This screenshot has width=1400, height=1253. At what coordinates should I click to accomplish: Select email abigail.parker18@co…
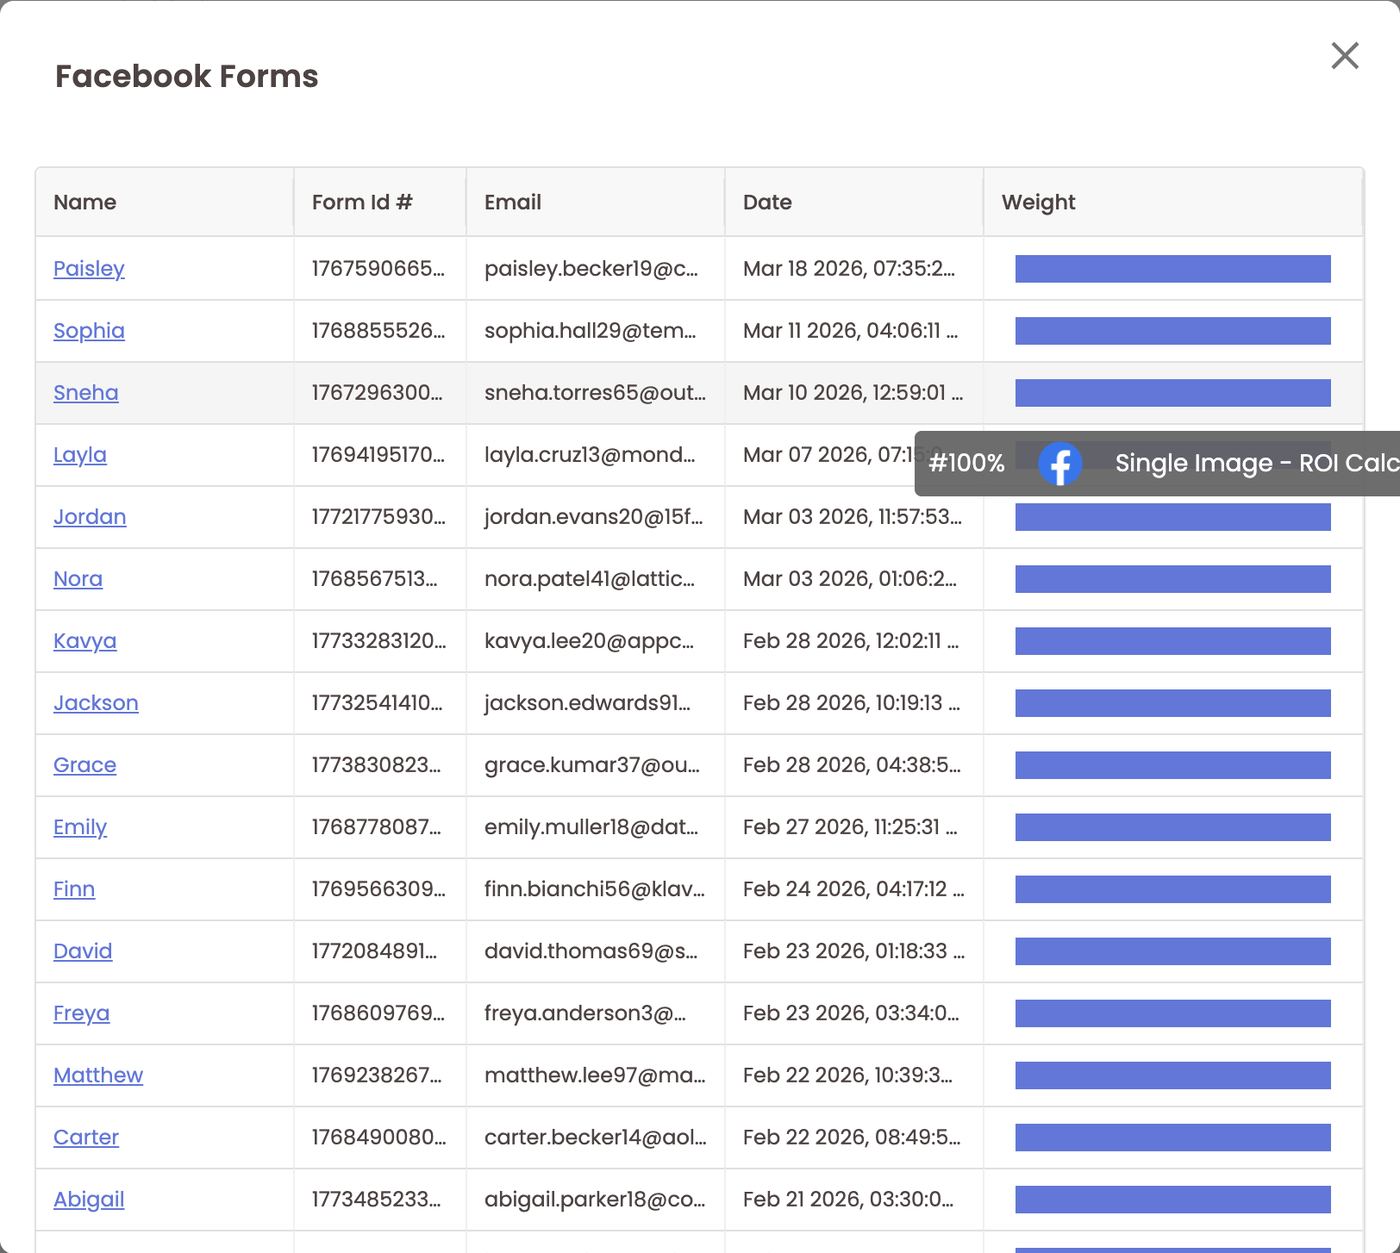tap(595, 1199)
